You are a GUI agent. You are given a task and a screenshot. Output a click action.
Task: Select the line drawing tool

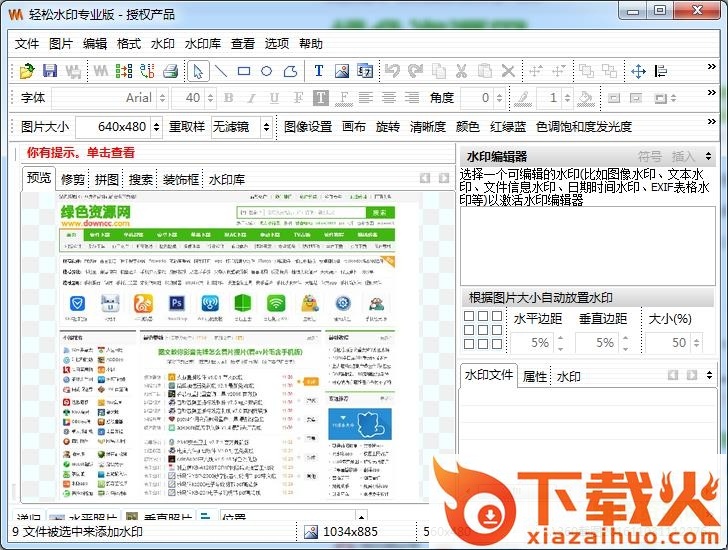(x=221, y=71)
